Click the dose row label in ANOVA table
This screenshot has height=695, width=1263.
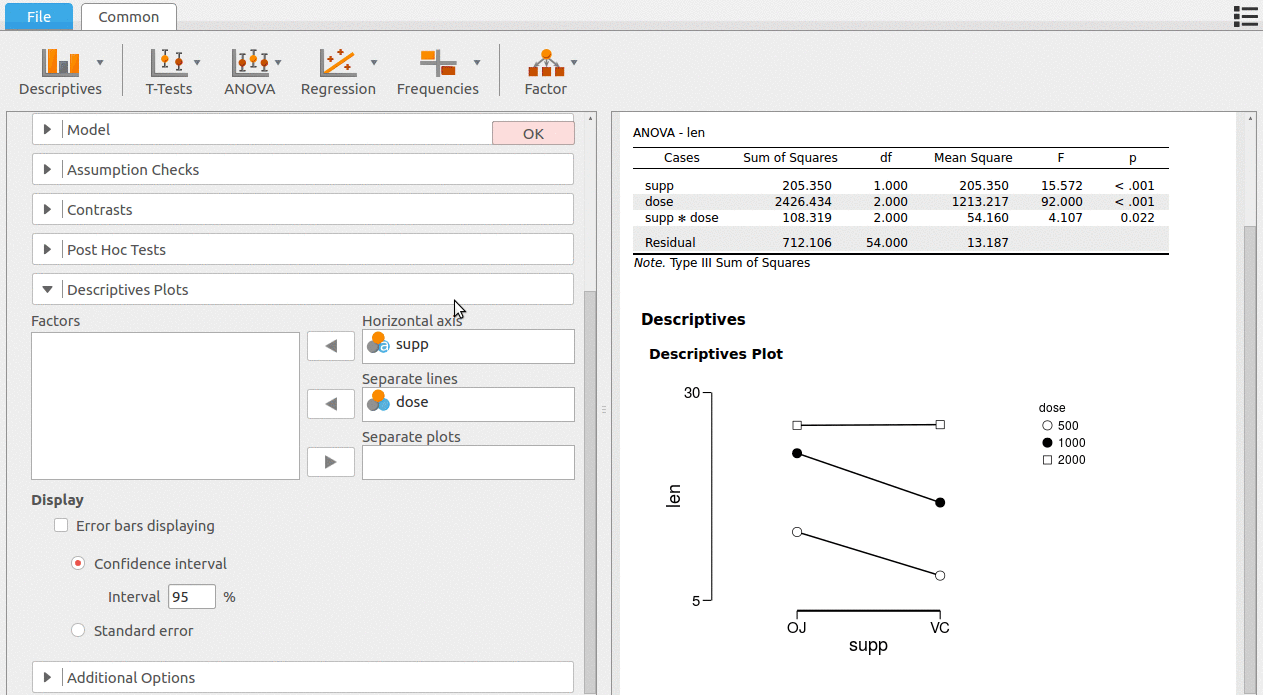tap(659, 201)
